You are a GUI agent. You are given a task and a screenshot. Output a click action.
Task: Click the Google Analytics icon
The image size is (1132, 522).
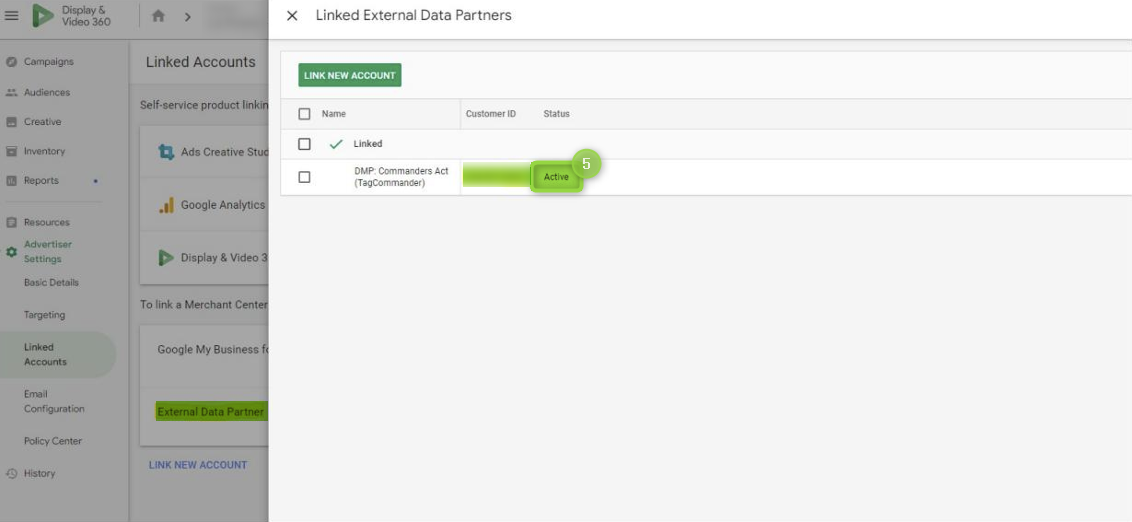pos(166,205)
